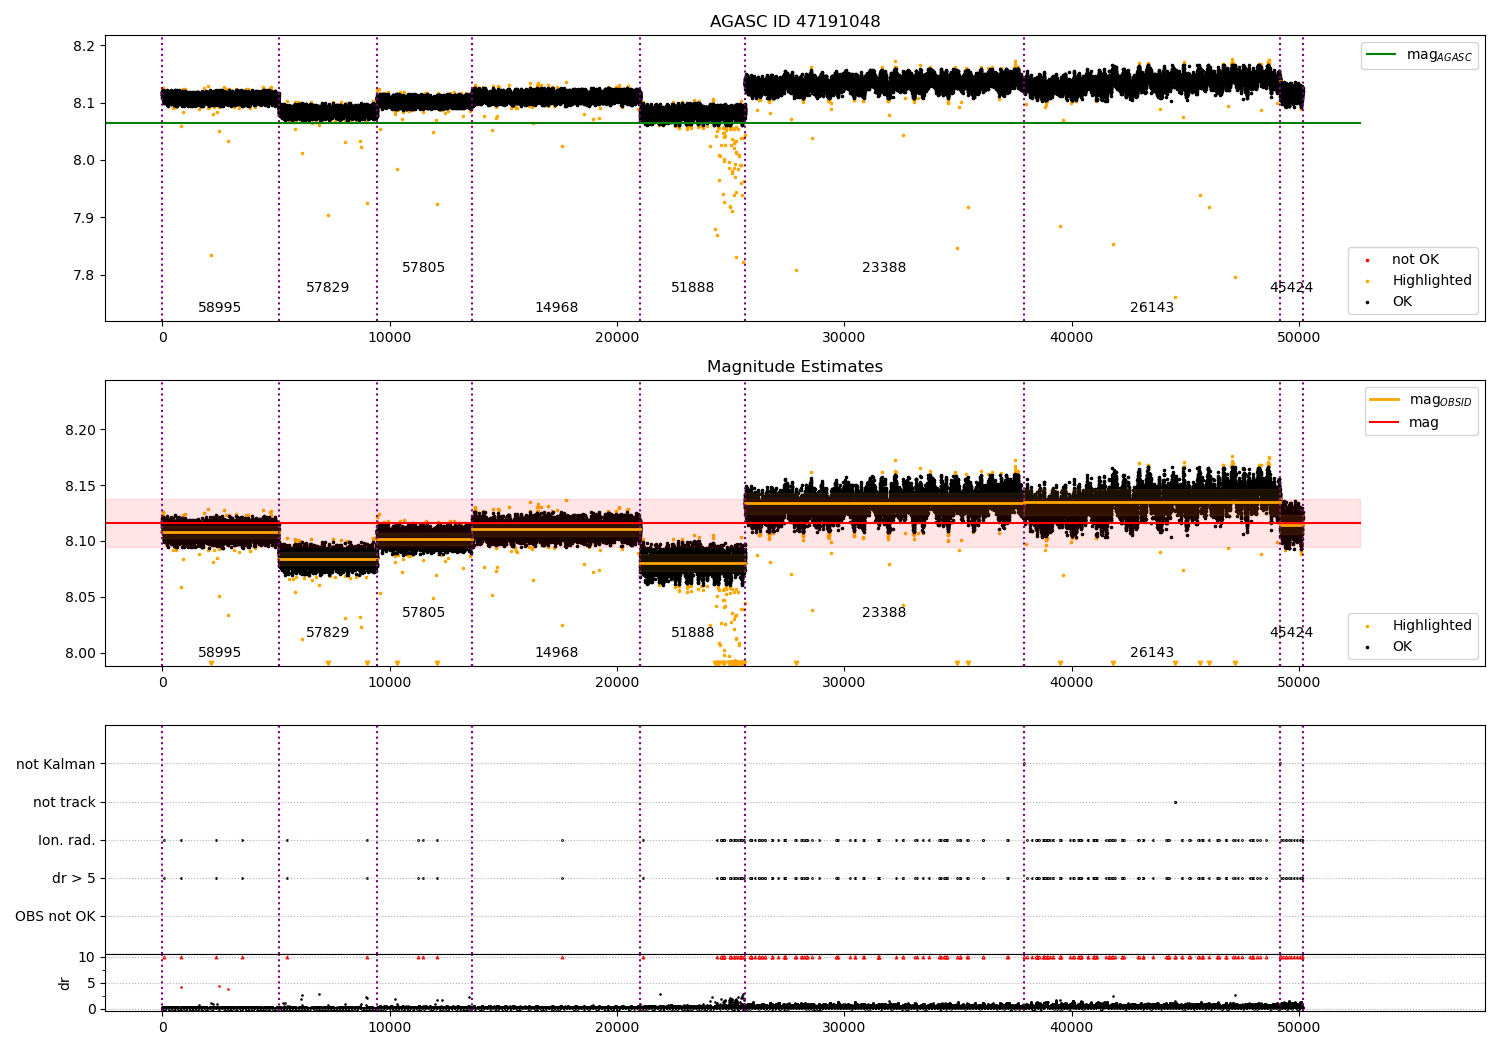Click the title 'AGASC ID 47191048'
This screenshot has width=1500, height=1050.
click(795, 22)
